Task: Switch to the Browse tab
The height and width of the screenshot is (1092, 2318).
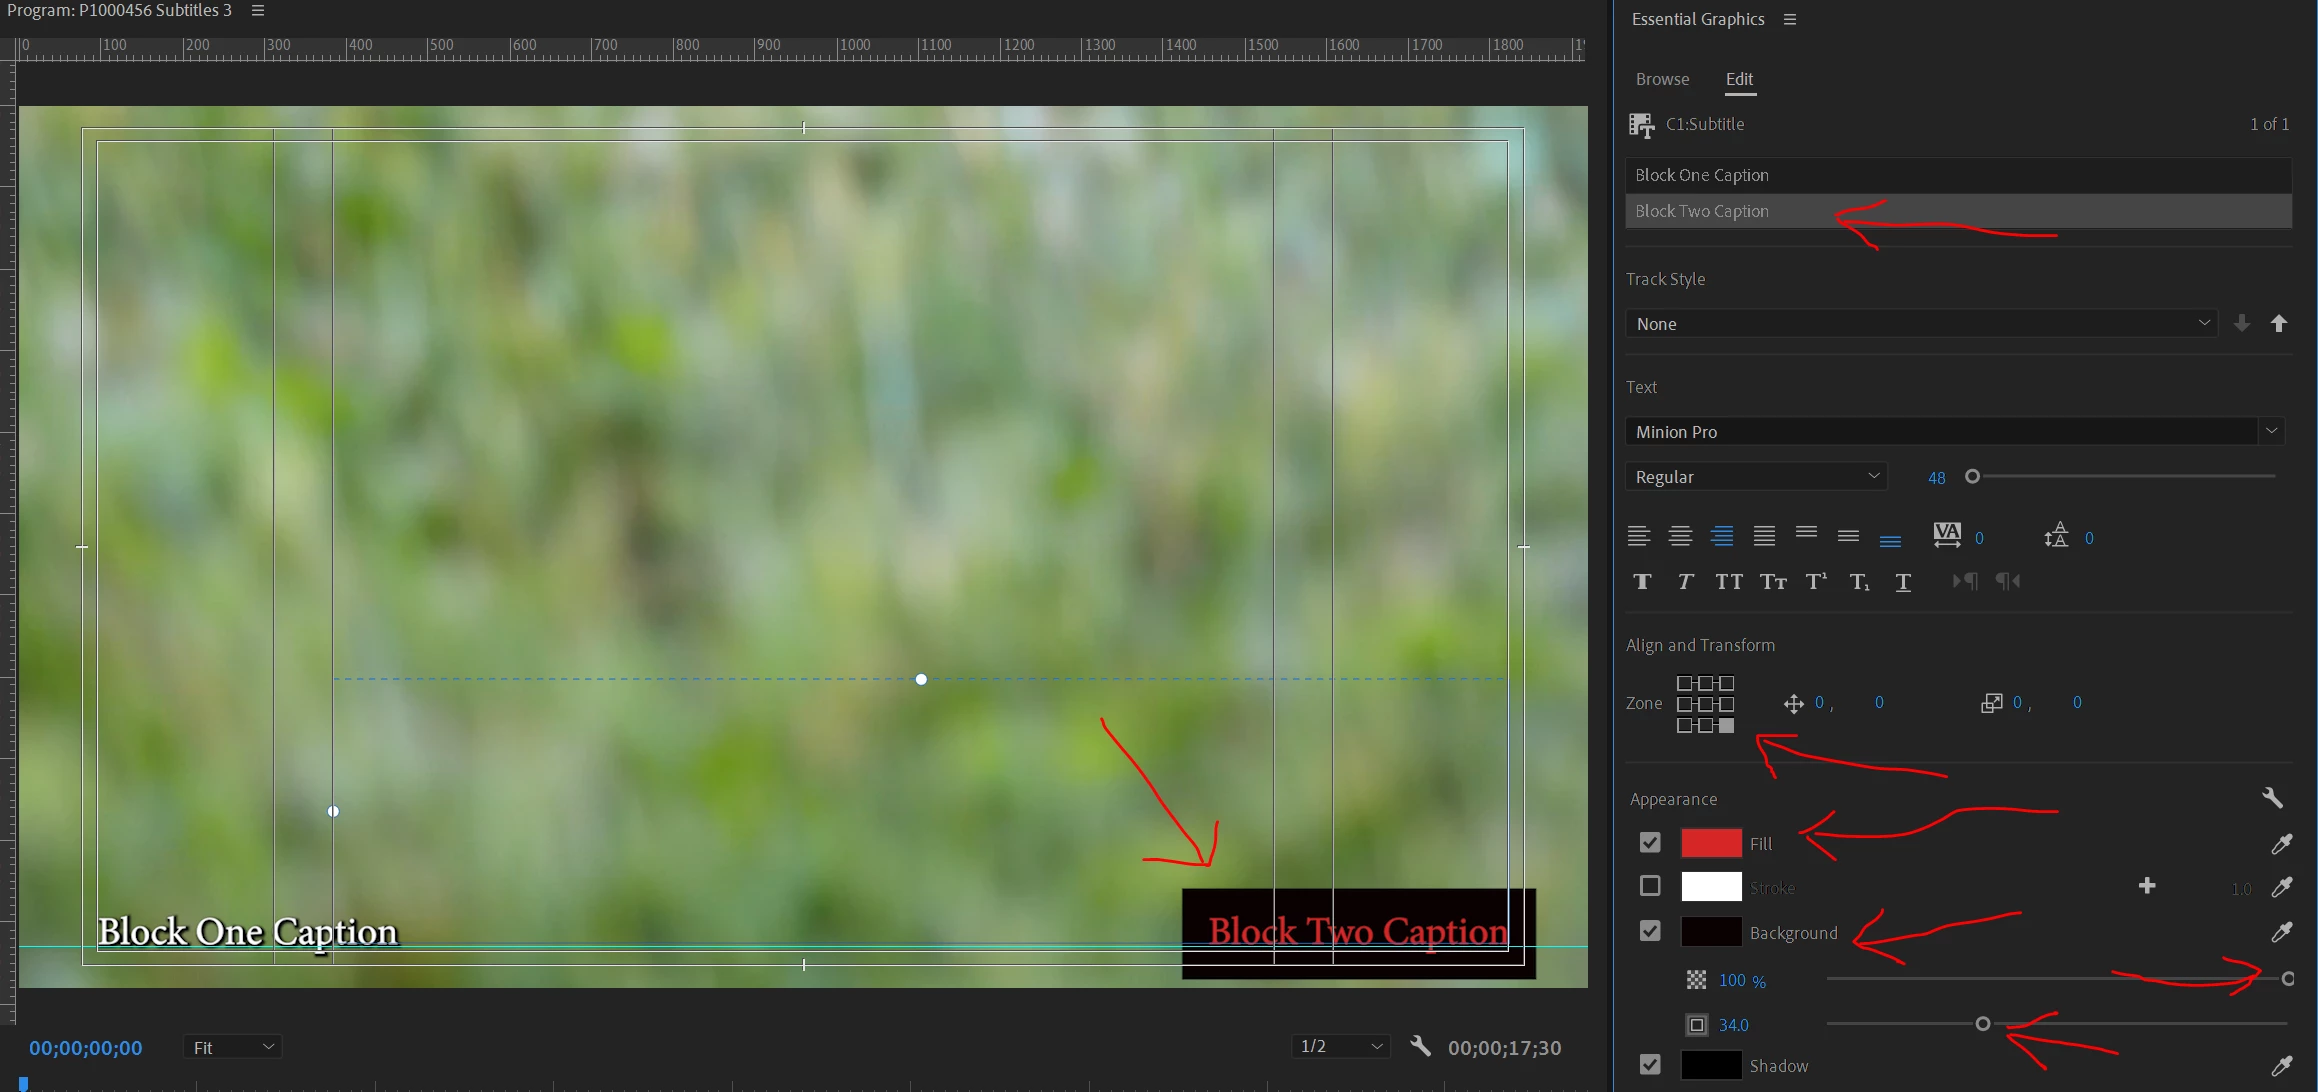Action: pyautogui.click(x=1662, y=79)
